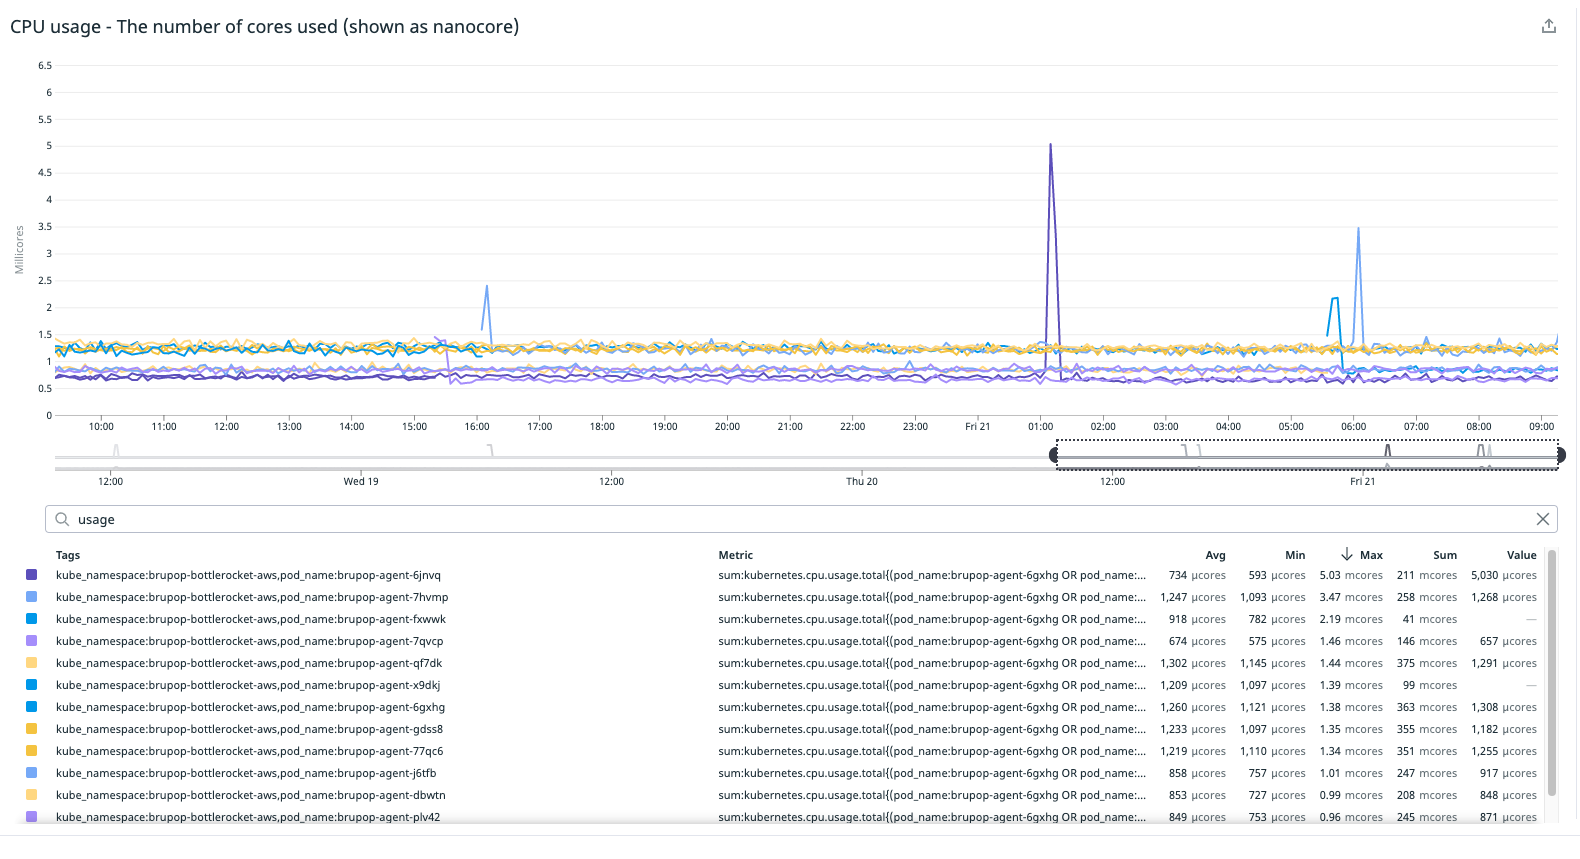
Task: Select the pod_name:brupop-agent-dbwtn tag row
Action: 251,795
